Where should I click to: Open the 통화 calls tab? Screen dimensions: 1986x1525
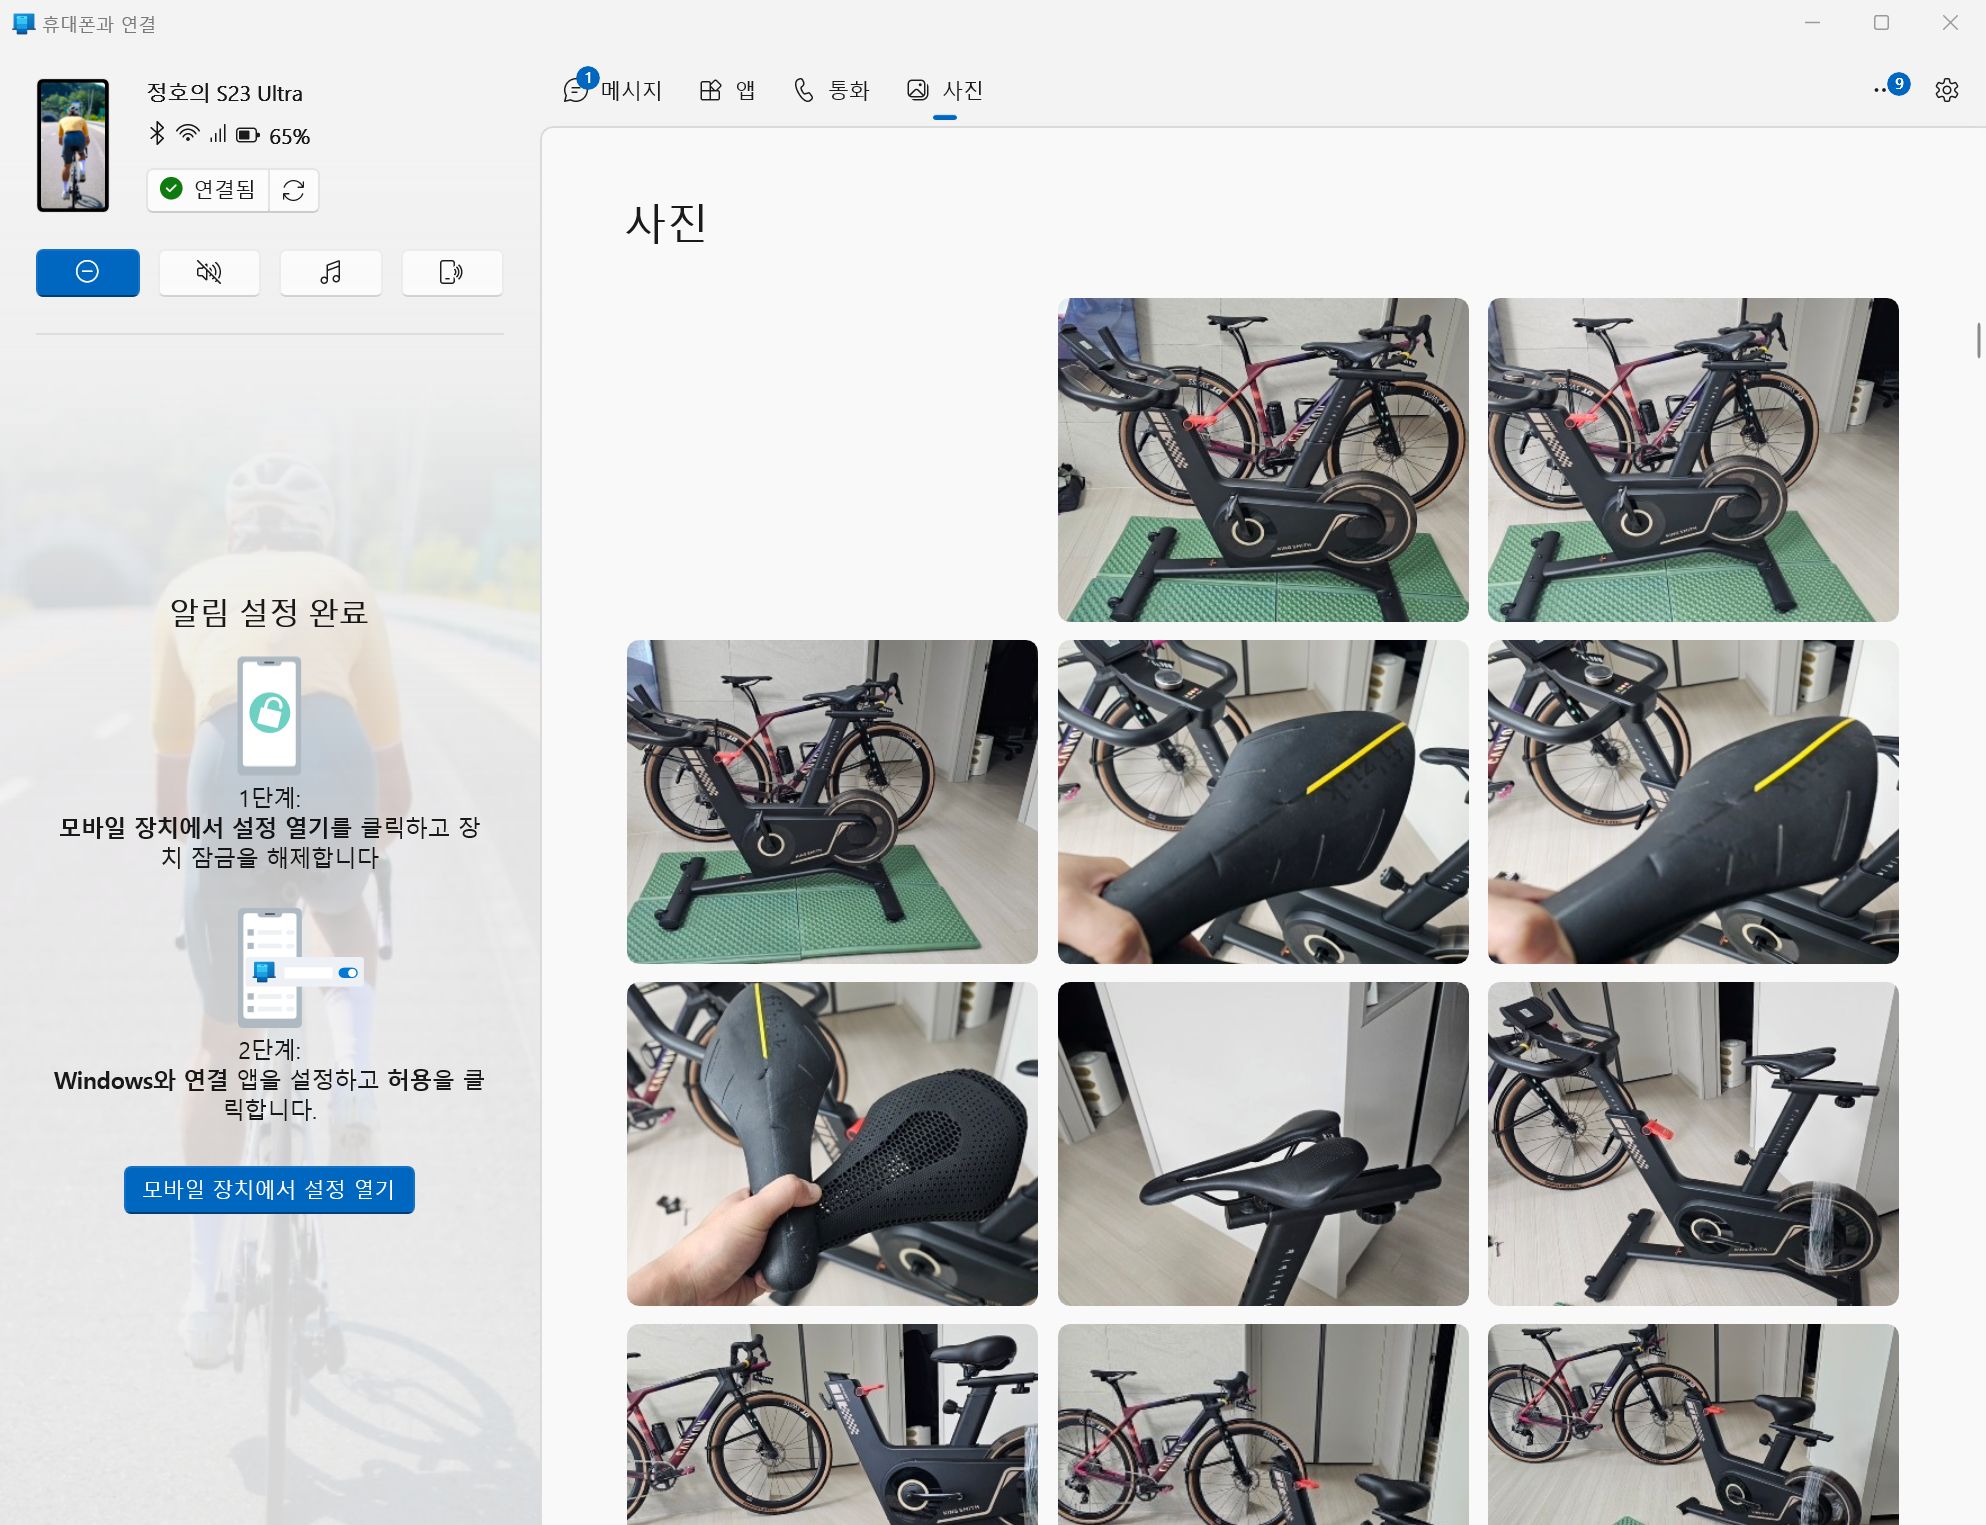click(x=832, y=90)
